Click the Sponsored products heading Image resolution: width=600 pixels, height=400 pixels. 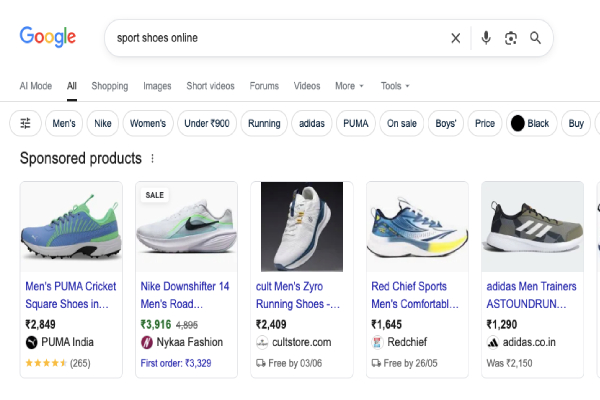(x=81, y=158)
